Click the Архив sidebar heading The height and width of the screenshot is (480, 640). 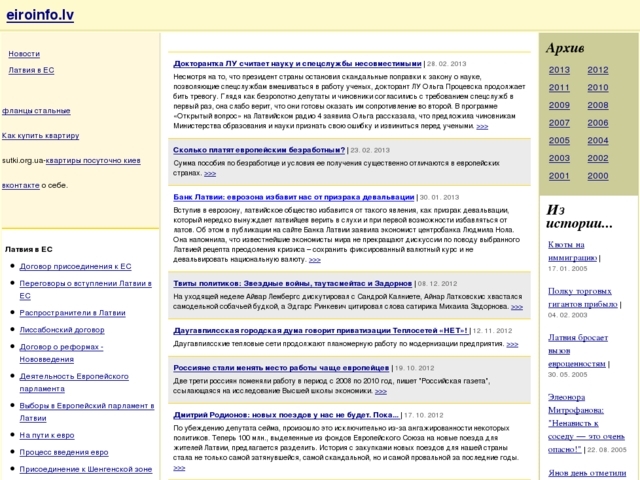565,48
